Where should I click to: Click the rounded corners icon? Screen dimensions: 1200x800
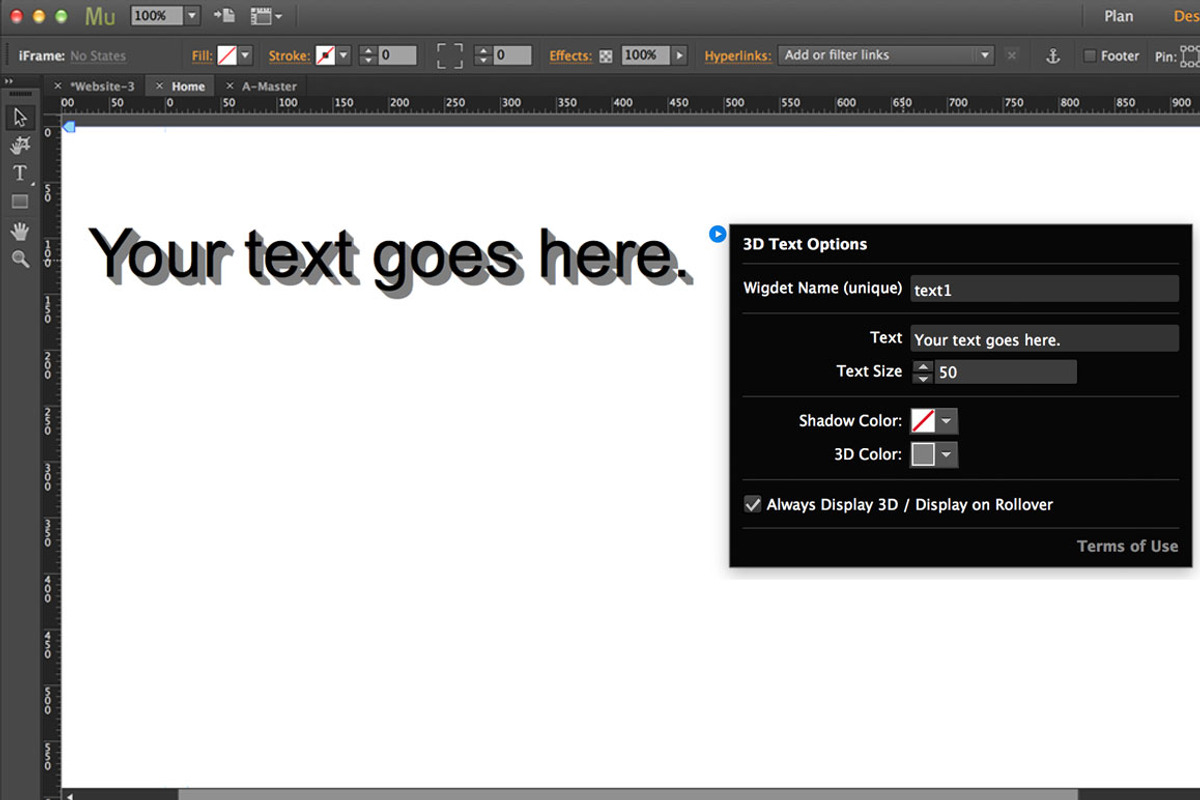pos(450,56)
